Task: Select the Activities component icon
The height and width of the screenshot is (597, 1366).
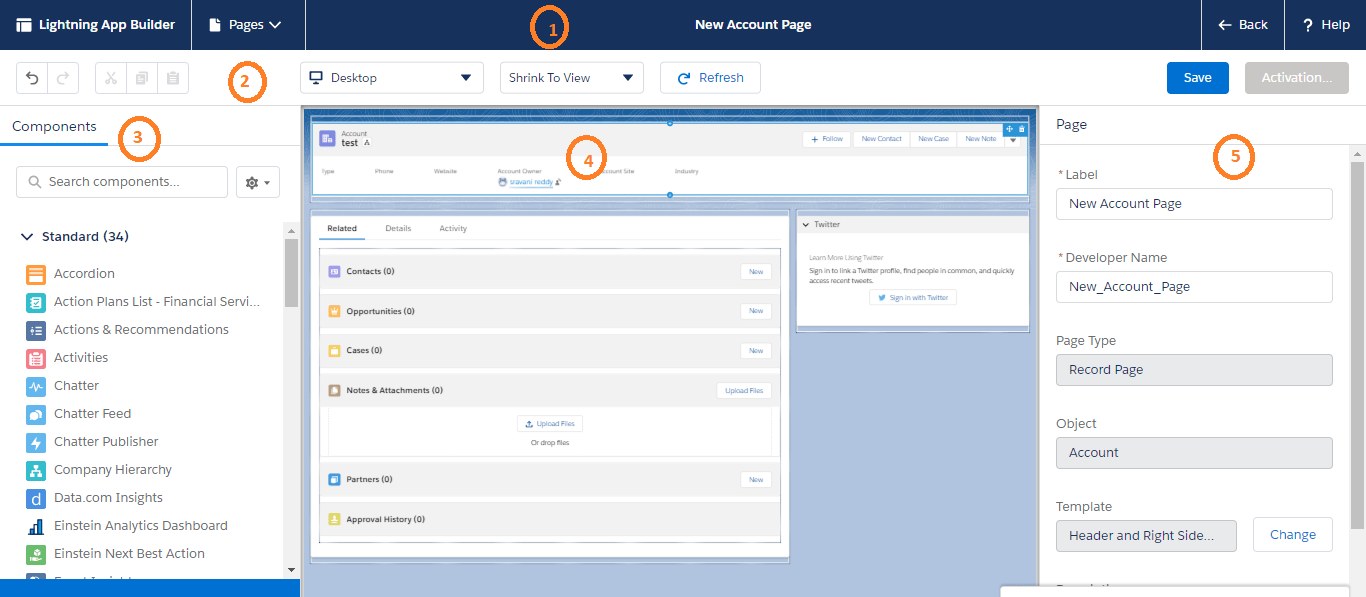Action: 36,358
